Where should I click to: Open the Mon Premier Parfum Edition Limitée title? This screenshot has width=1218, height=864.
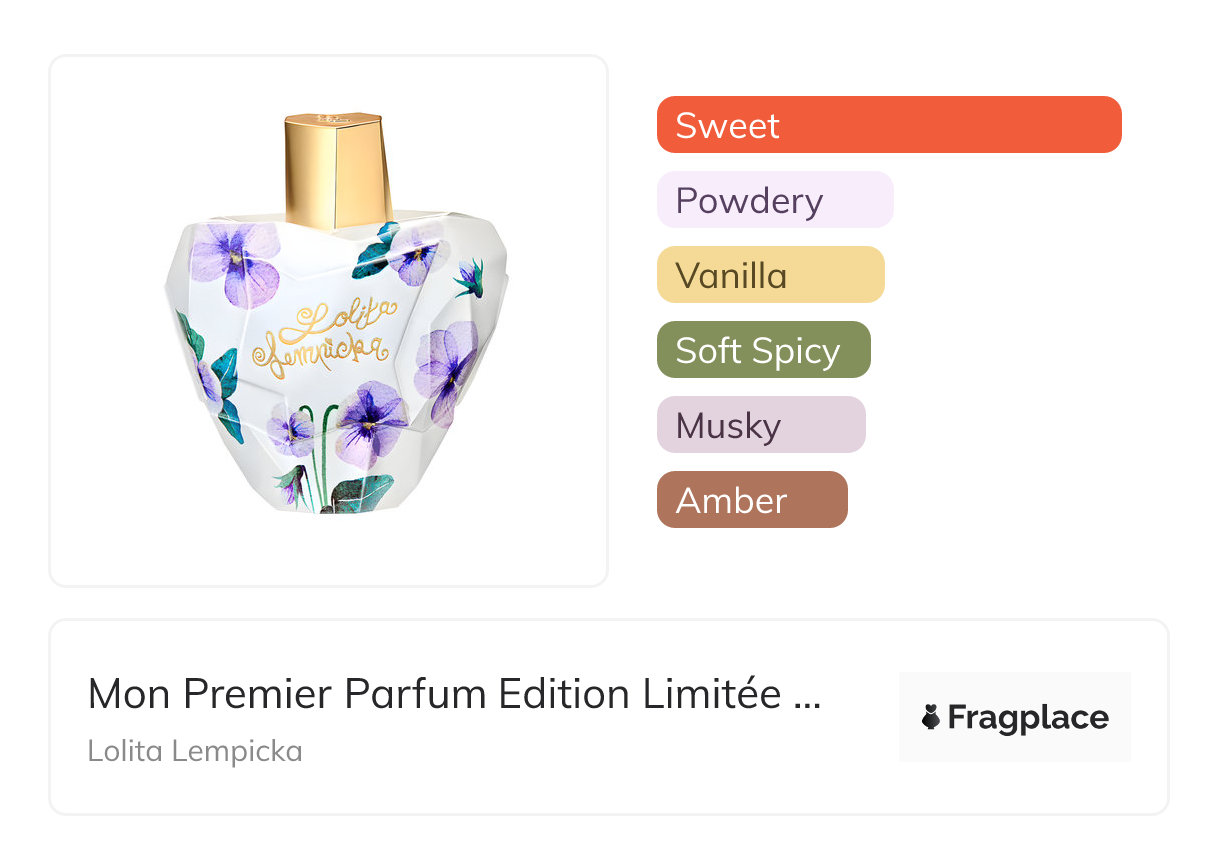(x=435, y=694)
